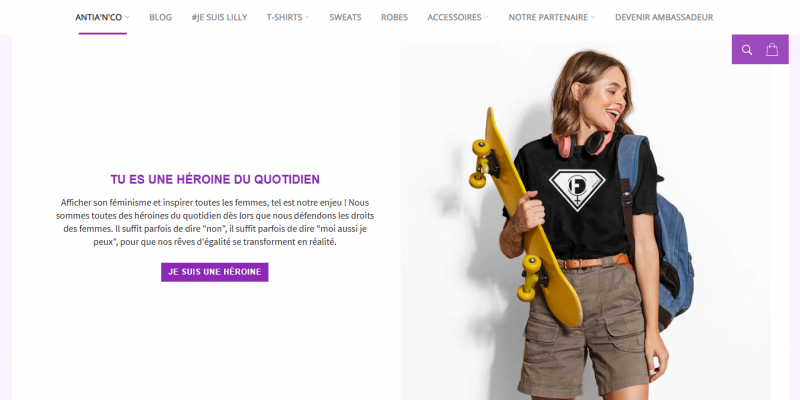Expand the ACCESSOIRES dropdown chevron
The width and height of the screenshot is (800, 400).
coord(486,17)
